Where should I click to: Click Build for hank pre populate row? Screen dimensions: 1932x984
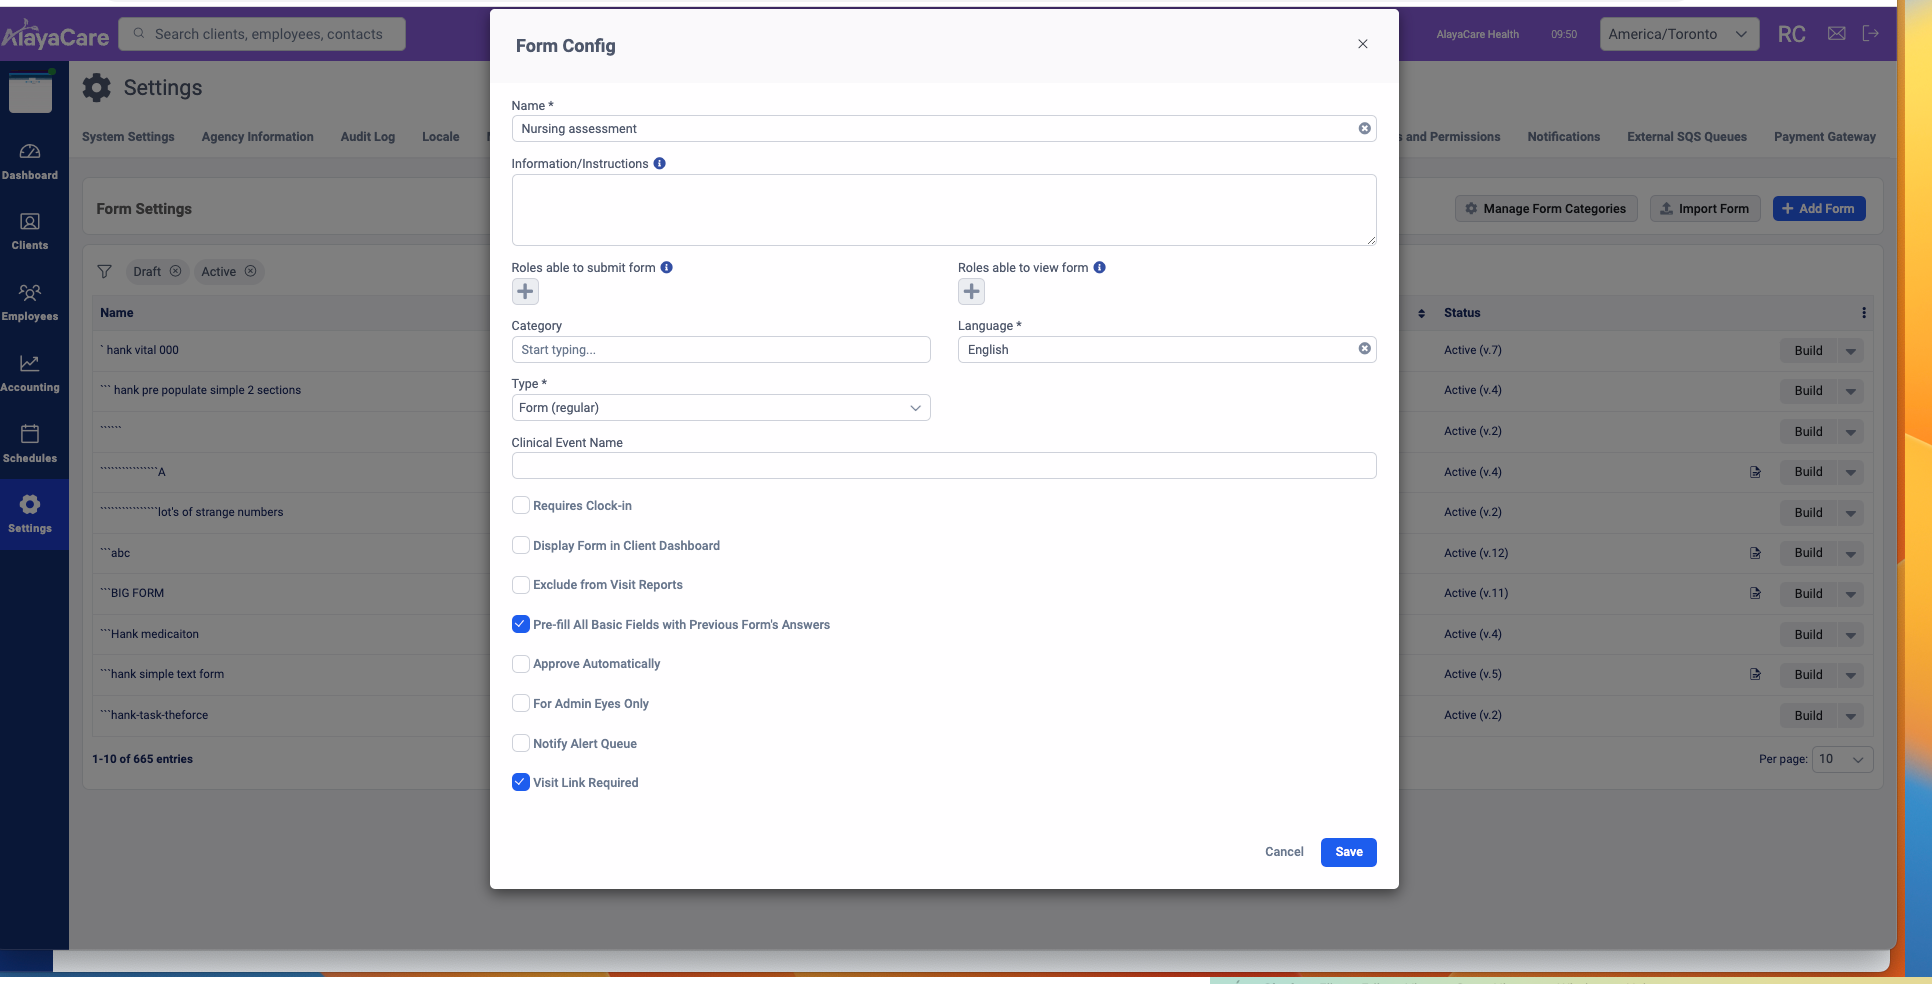pos(1808,391)
